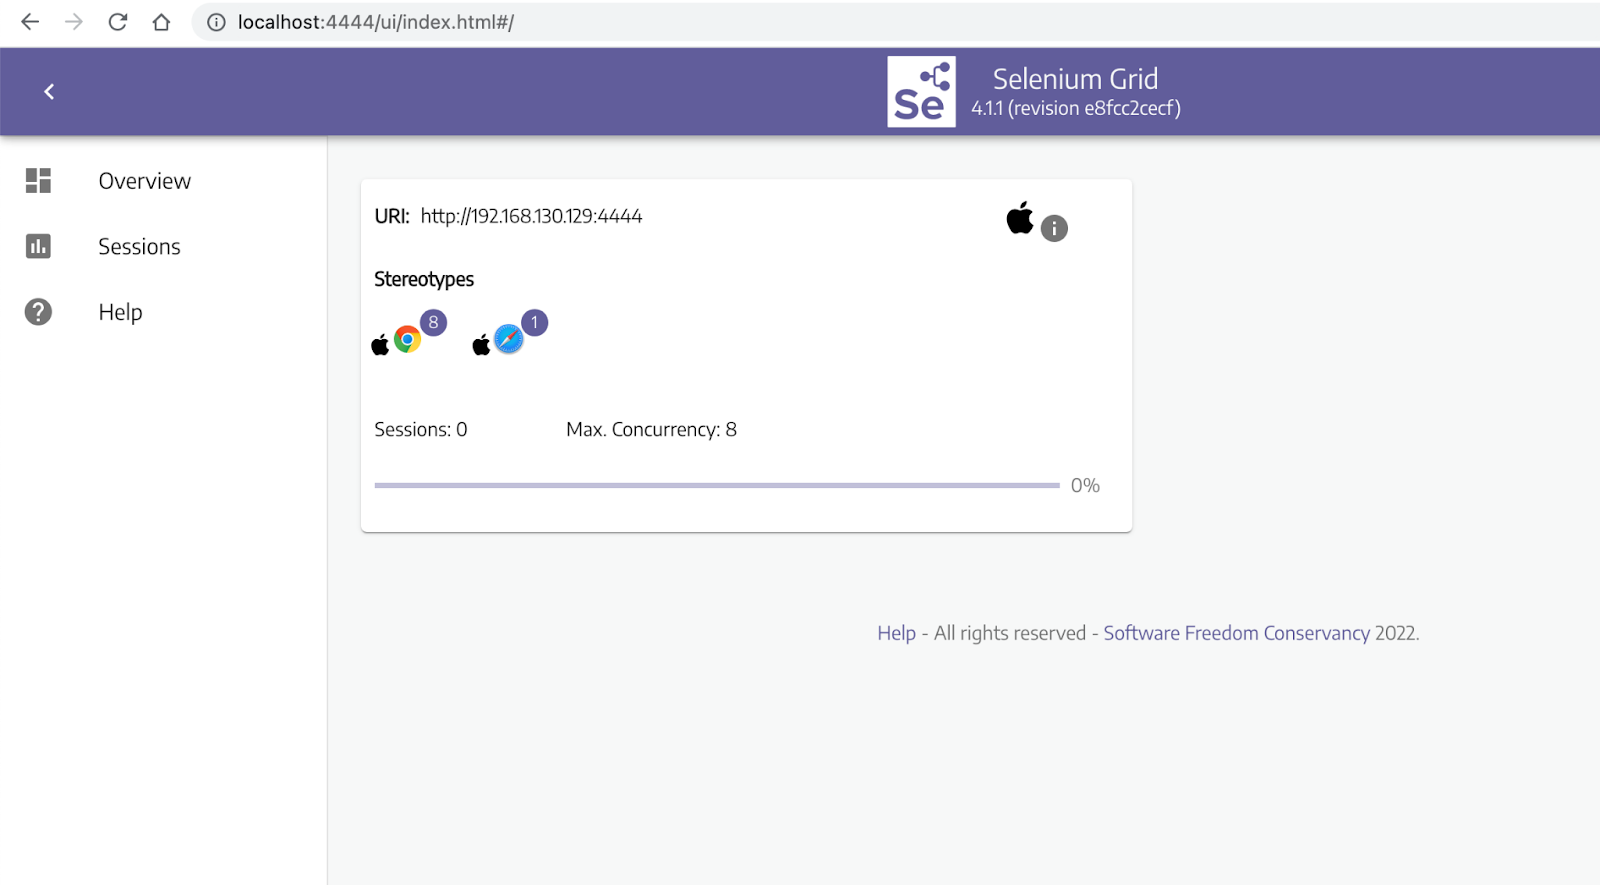Click the node info icon
The height and width of the screenshot is (885, 1600).
pyautogui.click(x=1054, y=229)
